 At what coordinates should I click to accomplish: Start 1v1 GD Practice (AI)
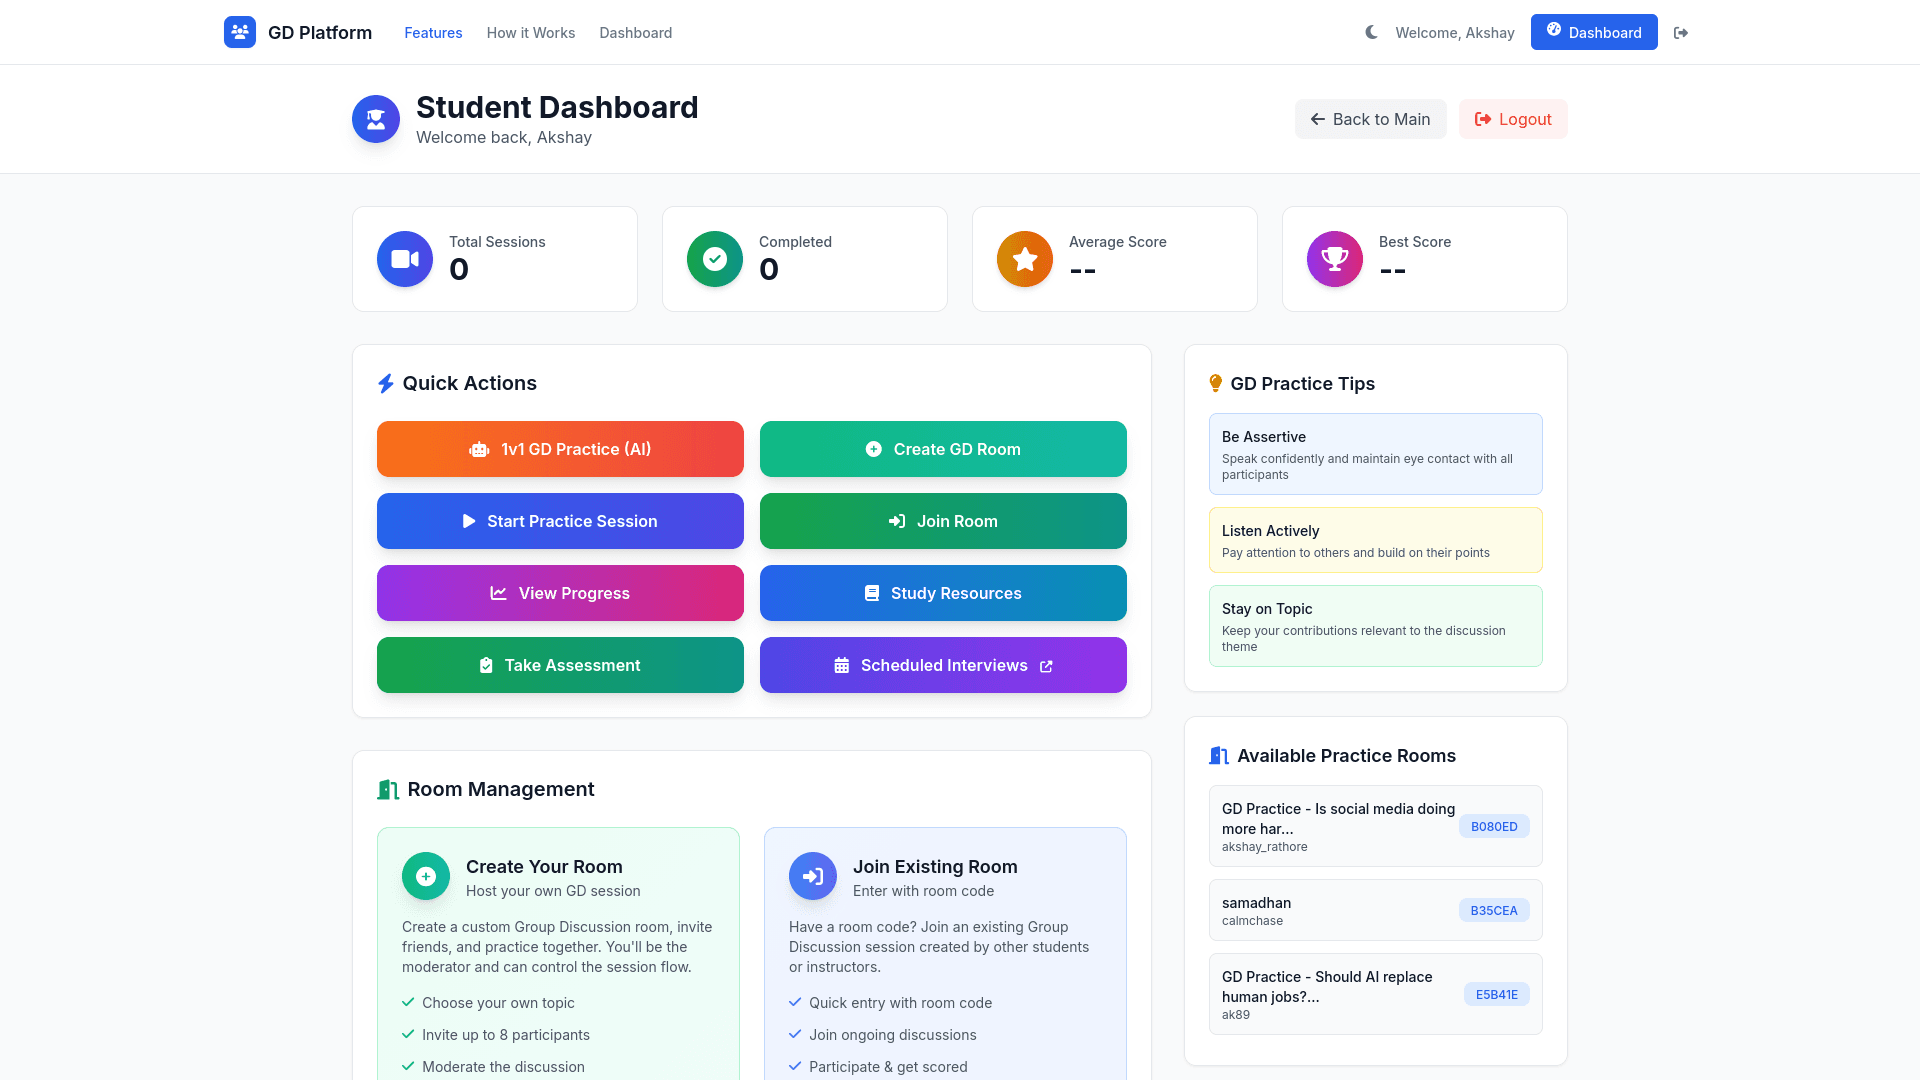(x=560, y=449)
